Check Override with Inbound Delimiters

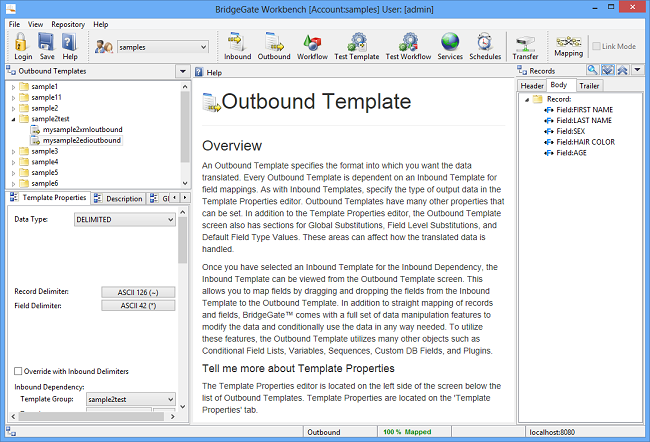[x=18, y=371]
